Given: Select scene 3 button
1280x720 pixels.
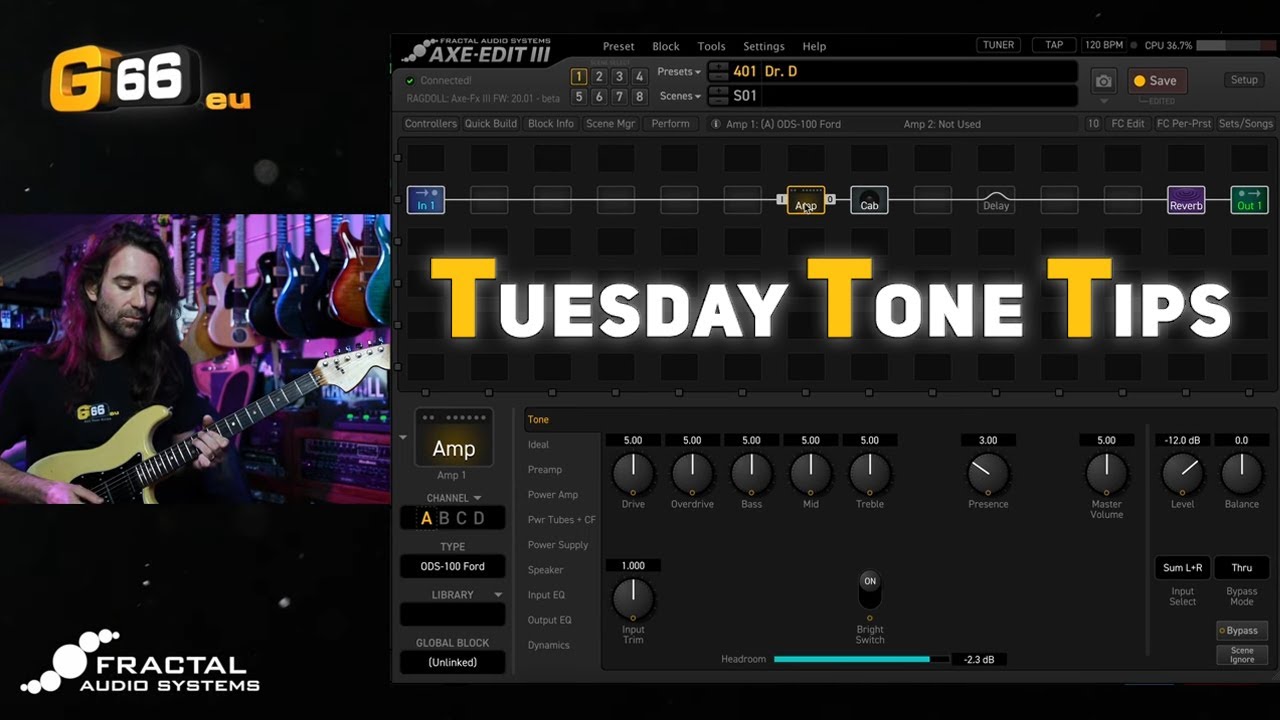Looking at the screenshot, I should pos(619,76).
